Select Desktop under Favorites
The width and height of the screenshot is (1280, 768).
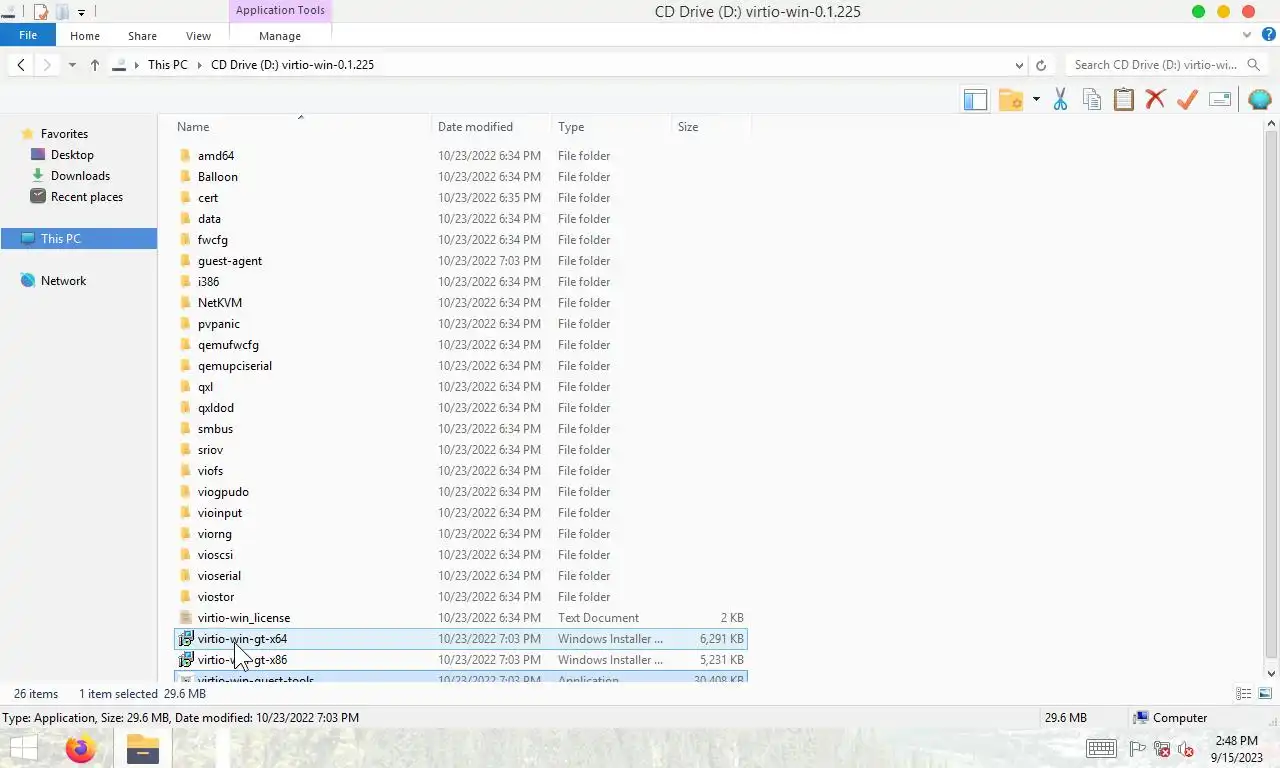pyautogui.click(x=72, y=155)
